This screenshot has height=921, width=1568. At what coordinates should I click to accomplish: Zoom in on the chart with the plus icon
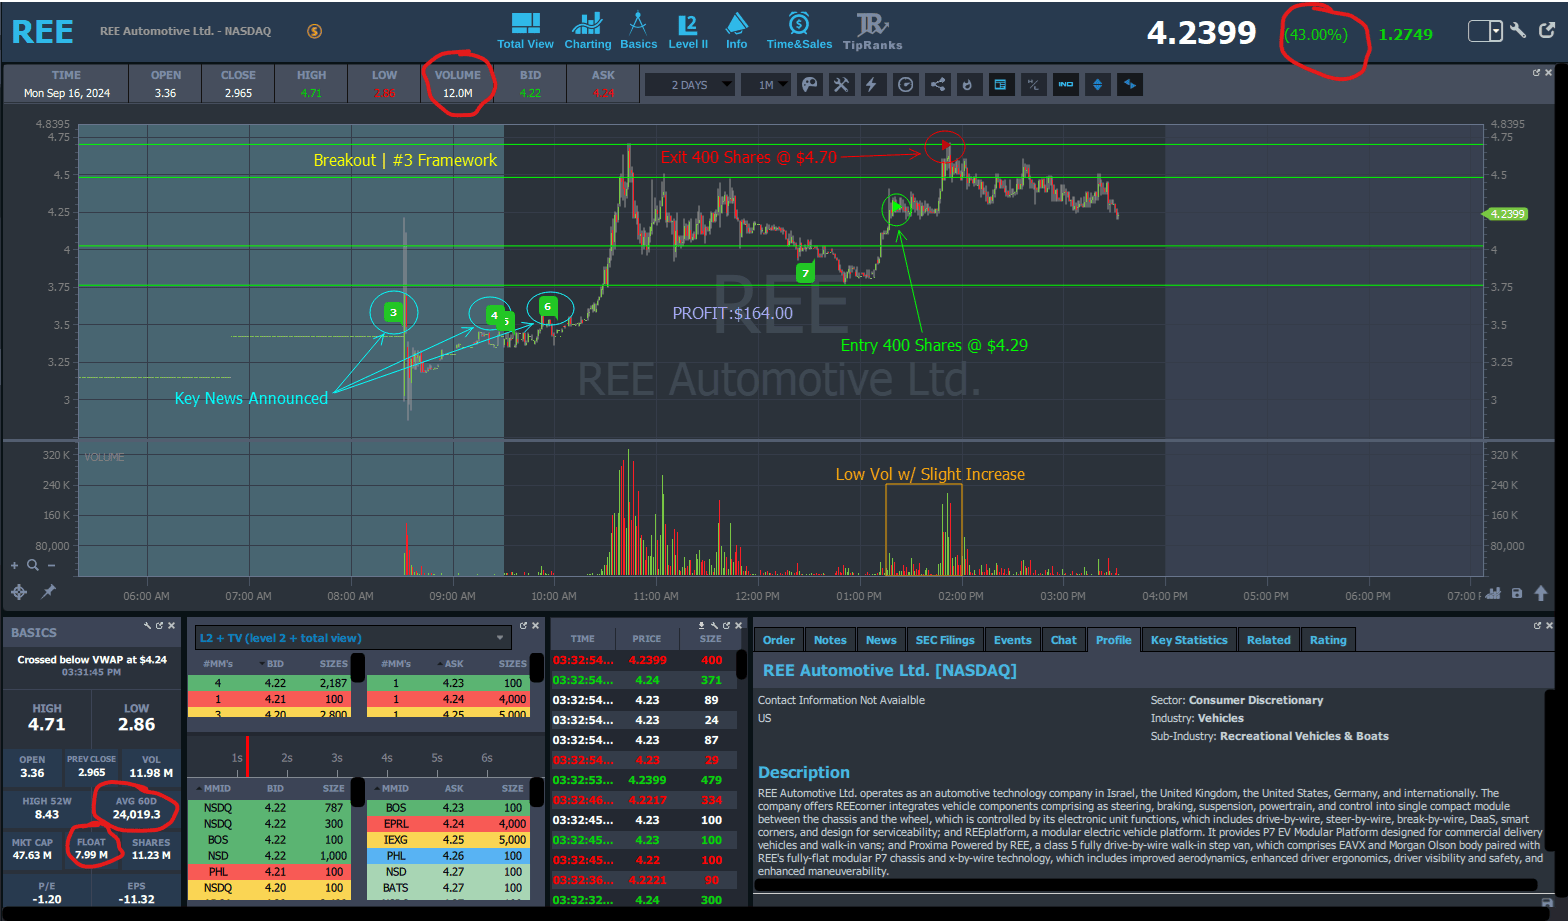coord(14,565)
